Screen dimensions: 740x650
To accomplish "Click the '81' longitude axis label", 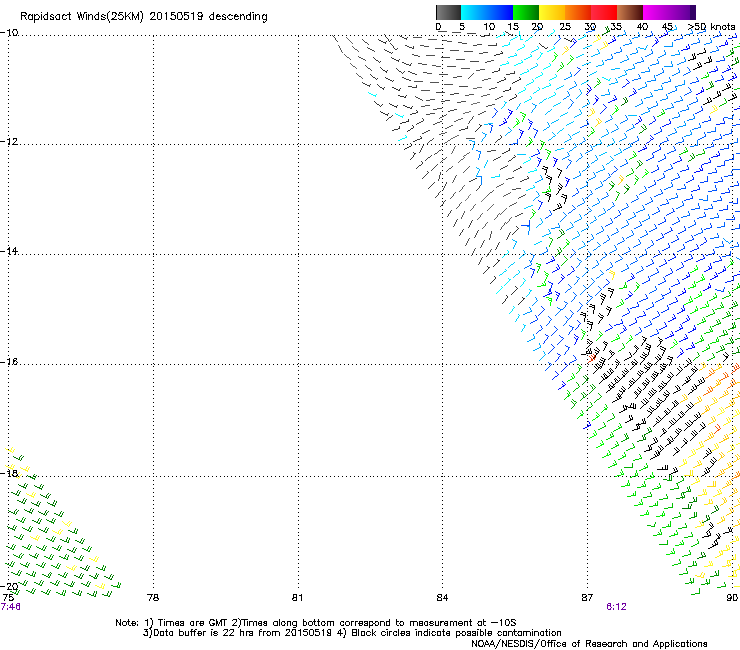I will (297, 598).
